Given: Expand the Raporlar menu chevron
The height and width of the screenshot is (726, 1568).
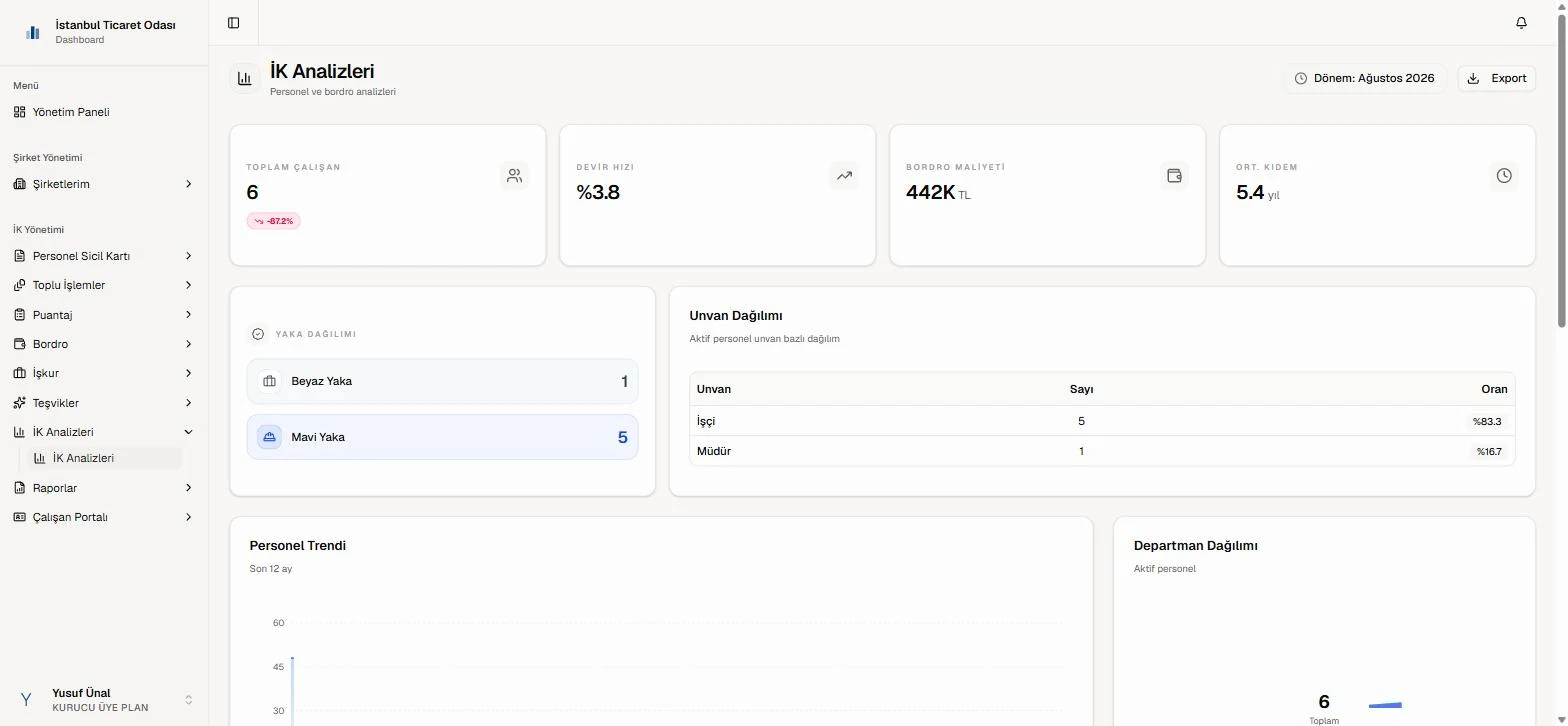Looking at the screenshot, I should click(188, 488).
